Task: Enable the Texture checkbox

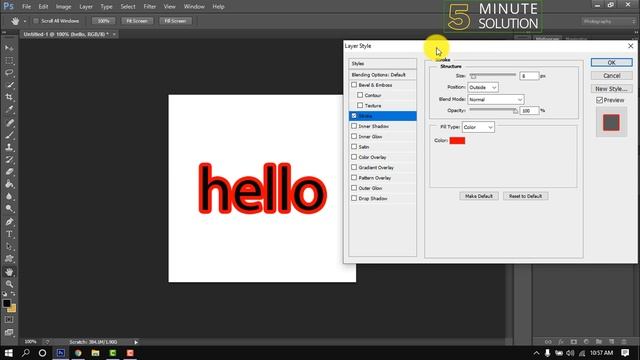Action: coord(360,105)
